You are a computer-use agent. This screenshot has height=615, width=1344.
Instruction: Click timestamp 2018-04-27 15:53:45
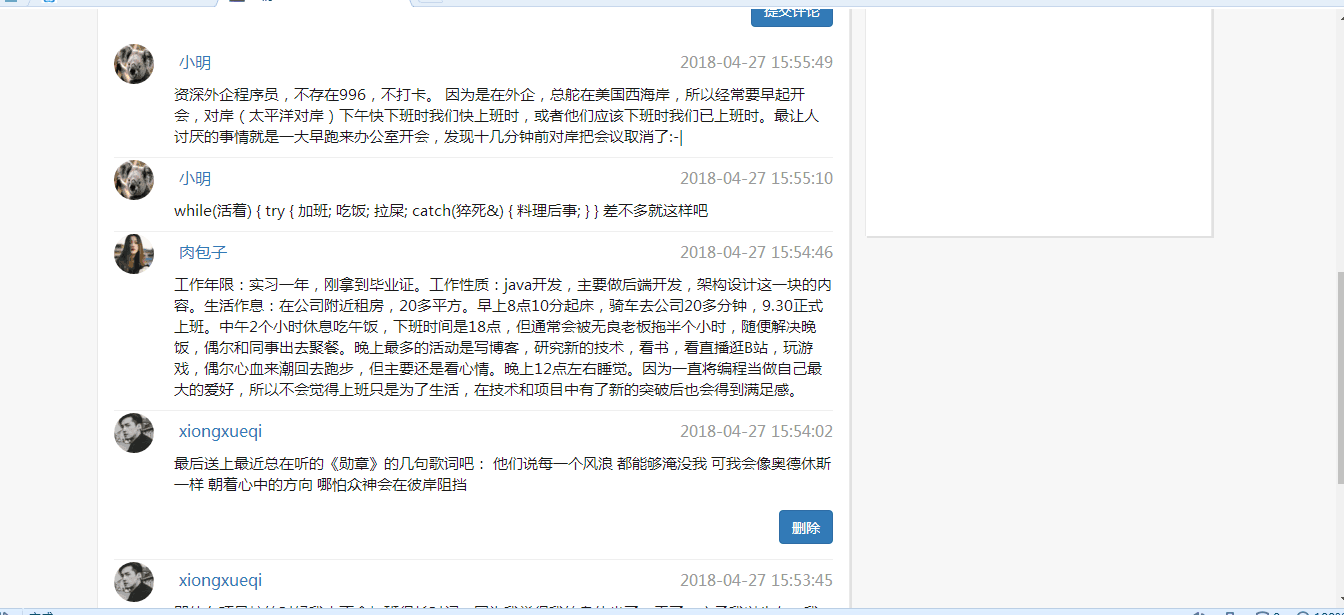point(756,580)
